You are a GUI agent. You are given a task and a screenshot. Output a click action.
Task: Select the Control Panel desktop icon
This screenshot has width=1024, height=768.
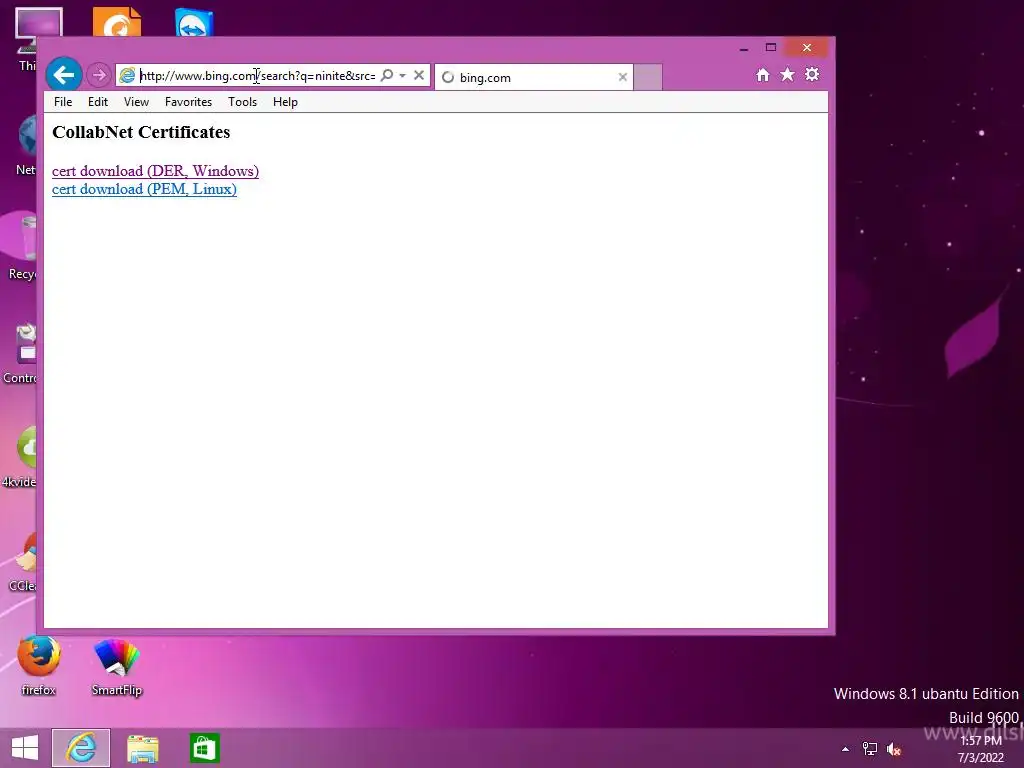coord(20,353)
